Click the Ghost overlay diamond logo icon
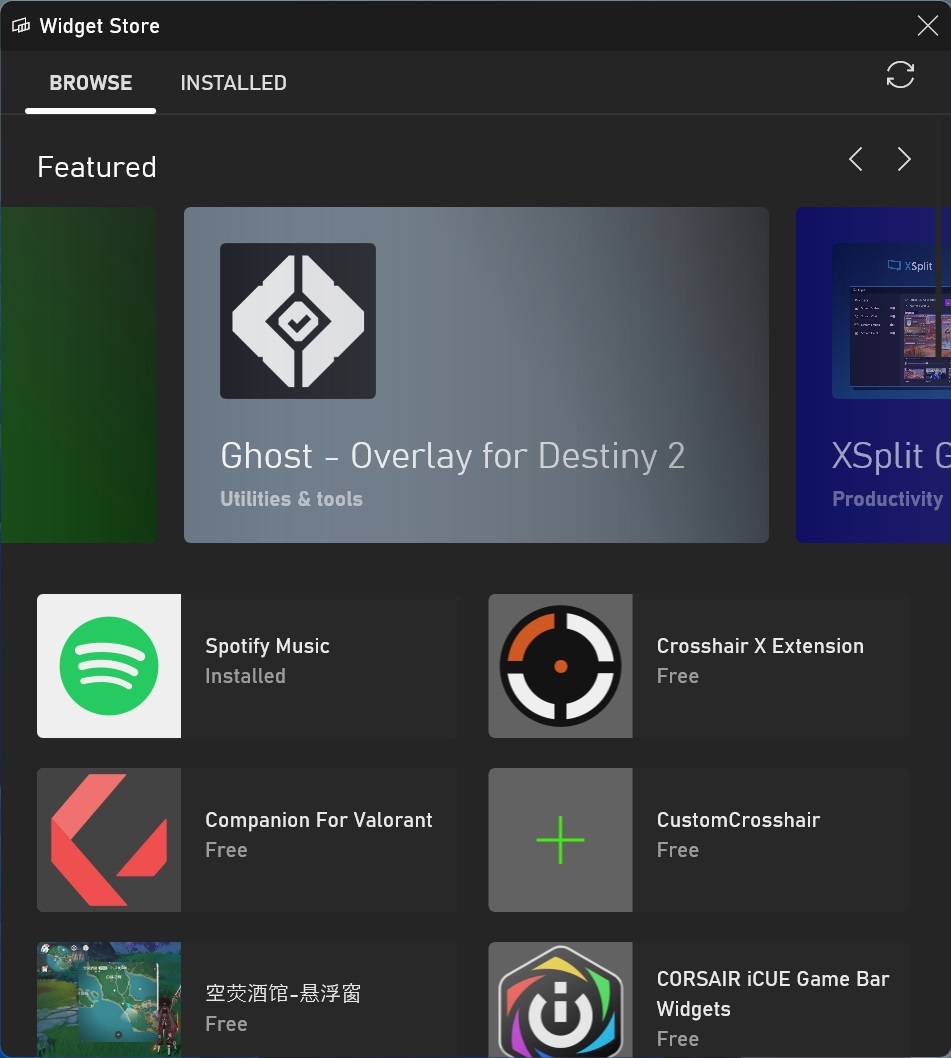Screen dimensions: 951x1058 298,321
